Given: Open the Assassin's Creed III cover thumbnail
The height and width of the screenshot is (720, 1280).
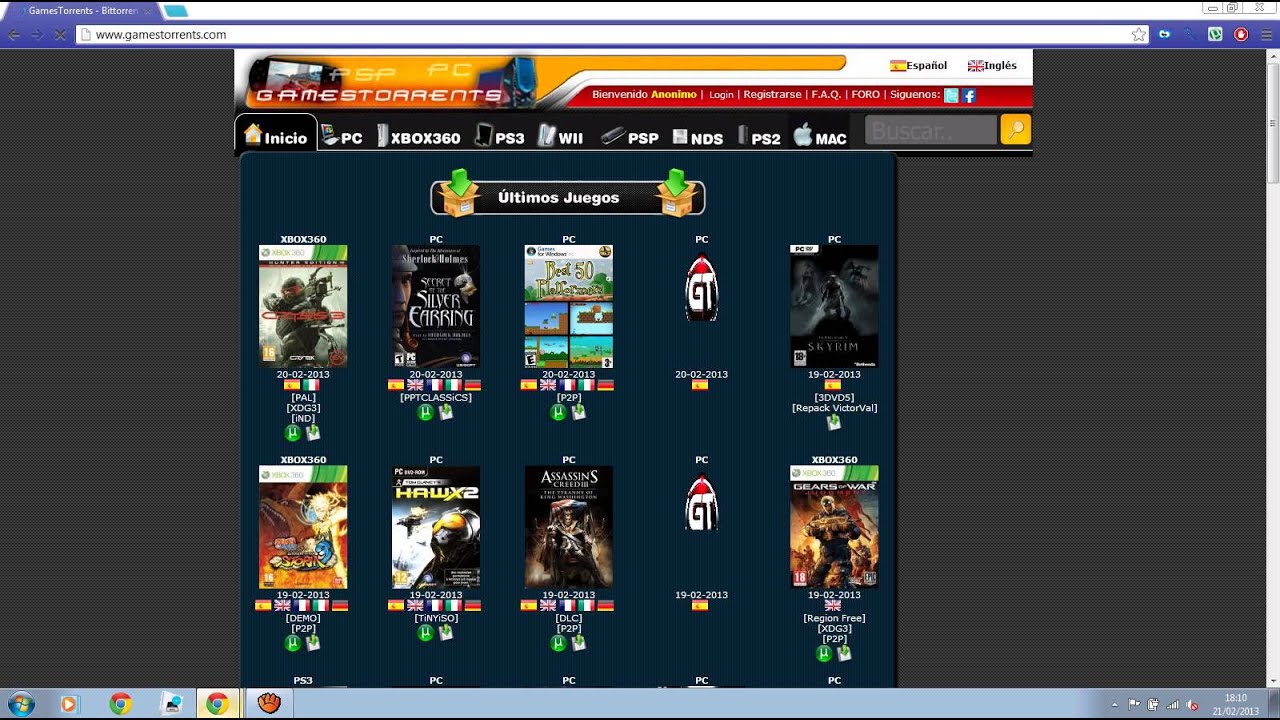Looking at the screenshot, I should [x=569, y=527].
